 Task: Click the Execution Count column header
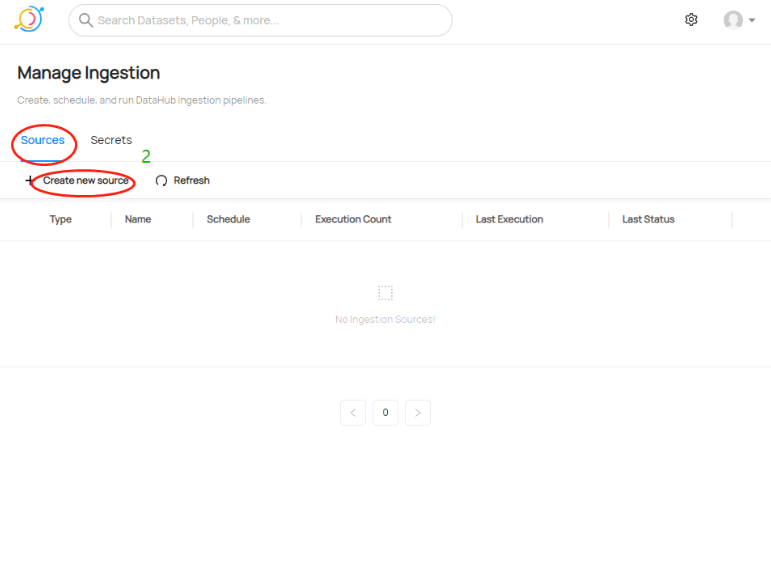(x=353, y=220)
